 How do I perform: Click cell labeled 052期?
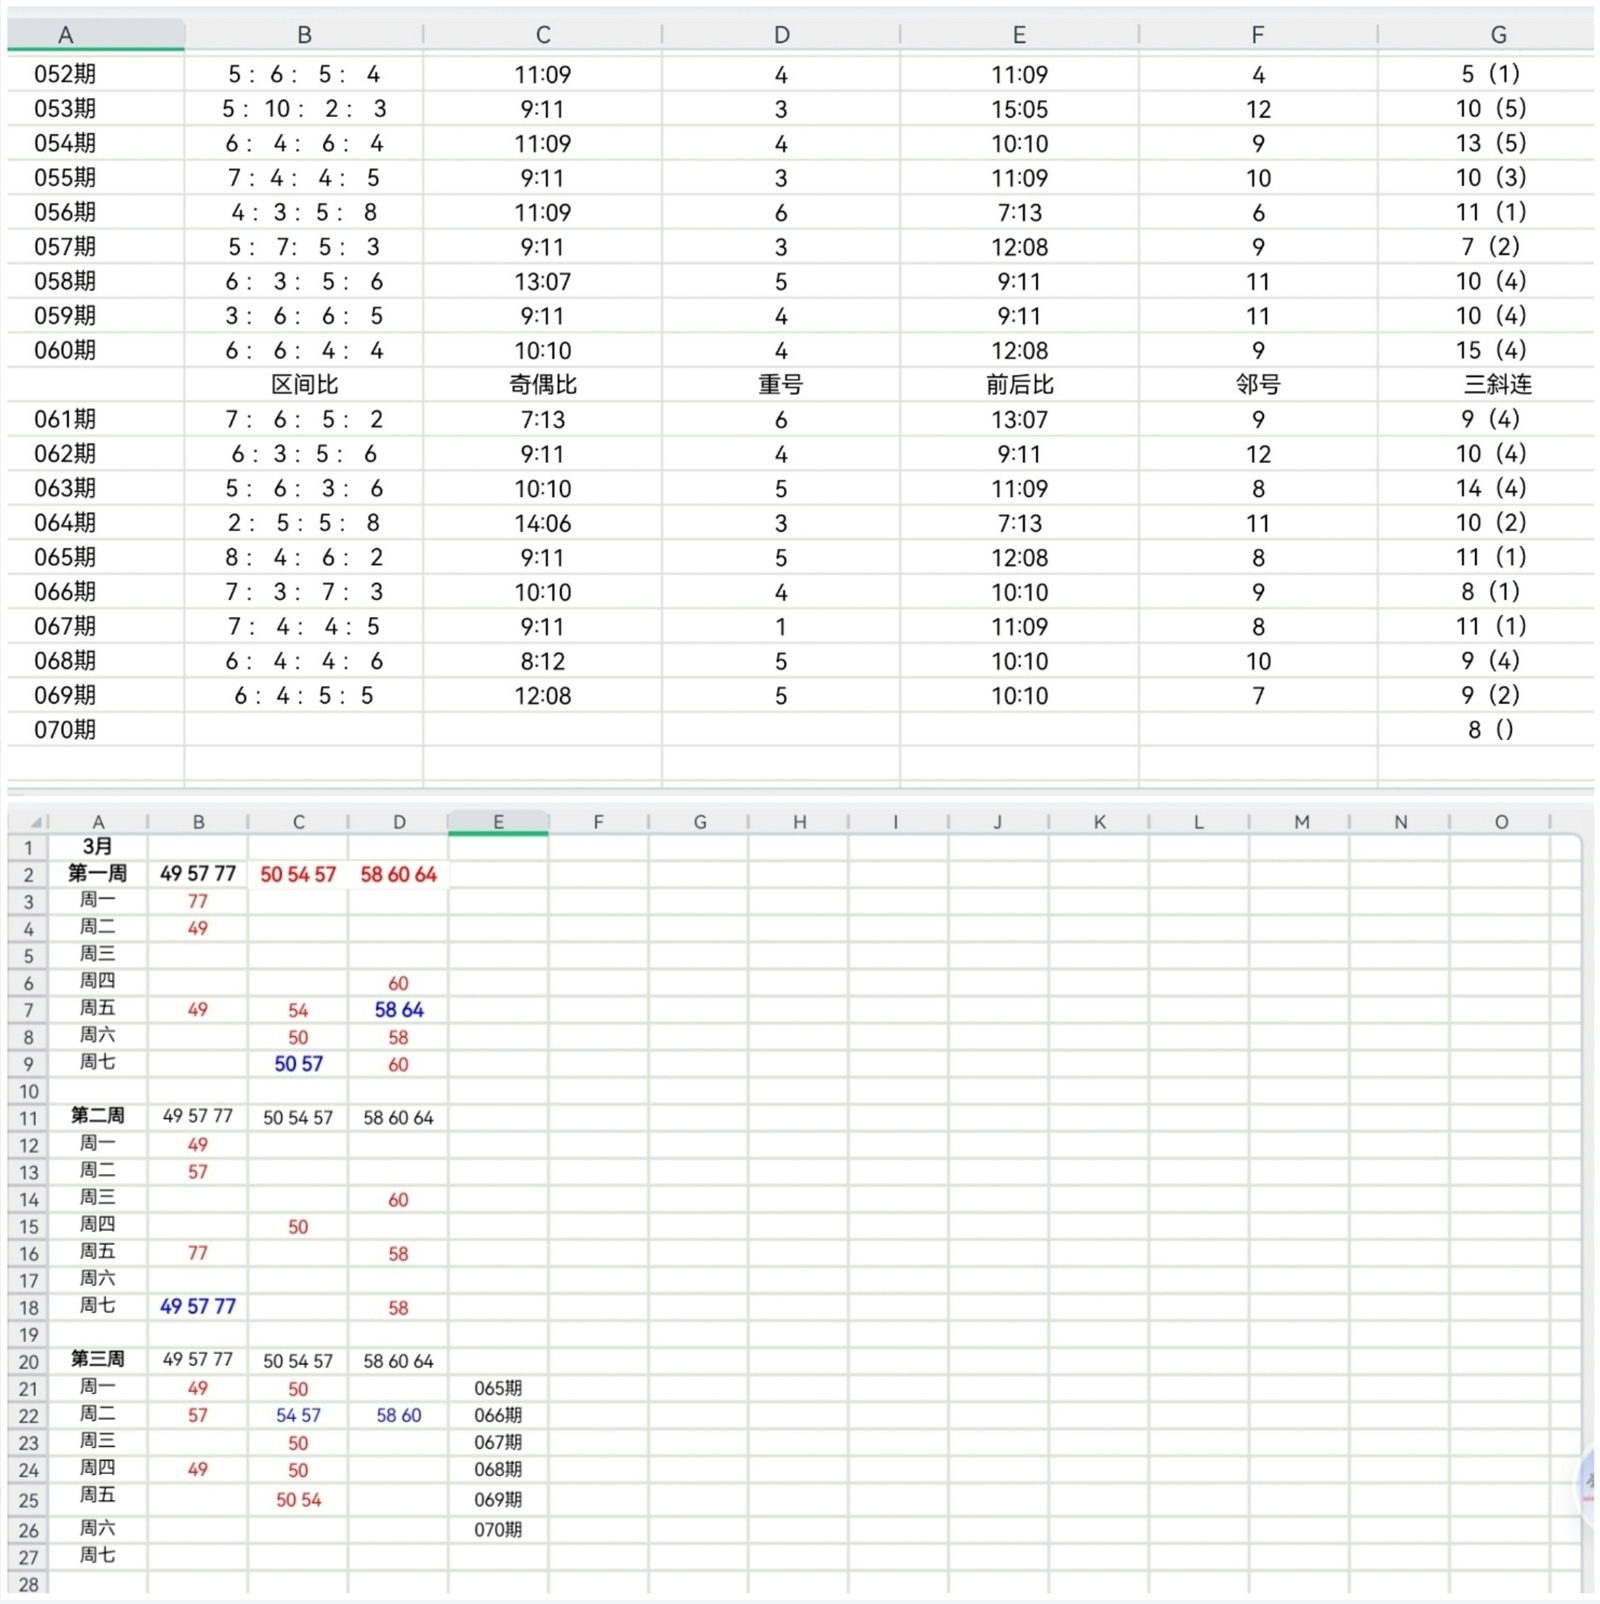(x=65, y=74)
